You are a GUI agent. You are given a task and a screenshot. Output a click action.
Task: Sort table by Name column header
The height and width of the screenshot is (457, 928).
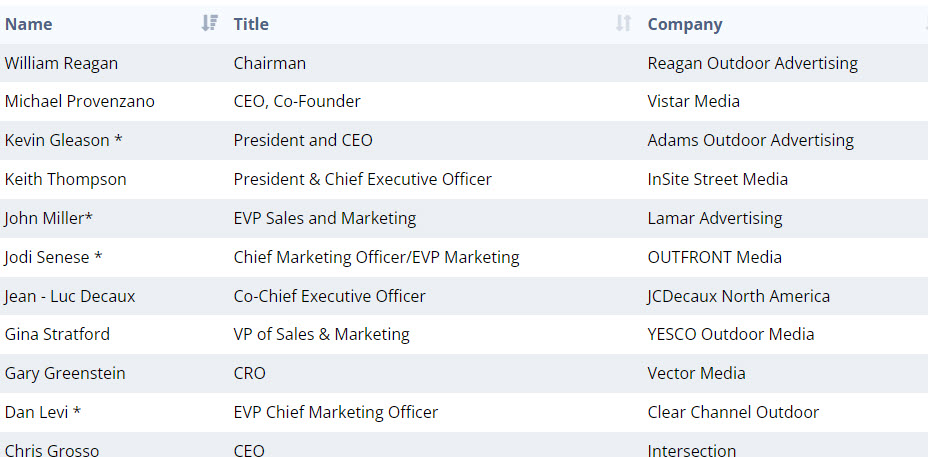(29, 24)
